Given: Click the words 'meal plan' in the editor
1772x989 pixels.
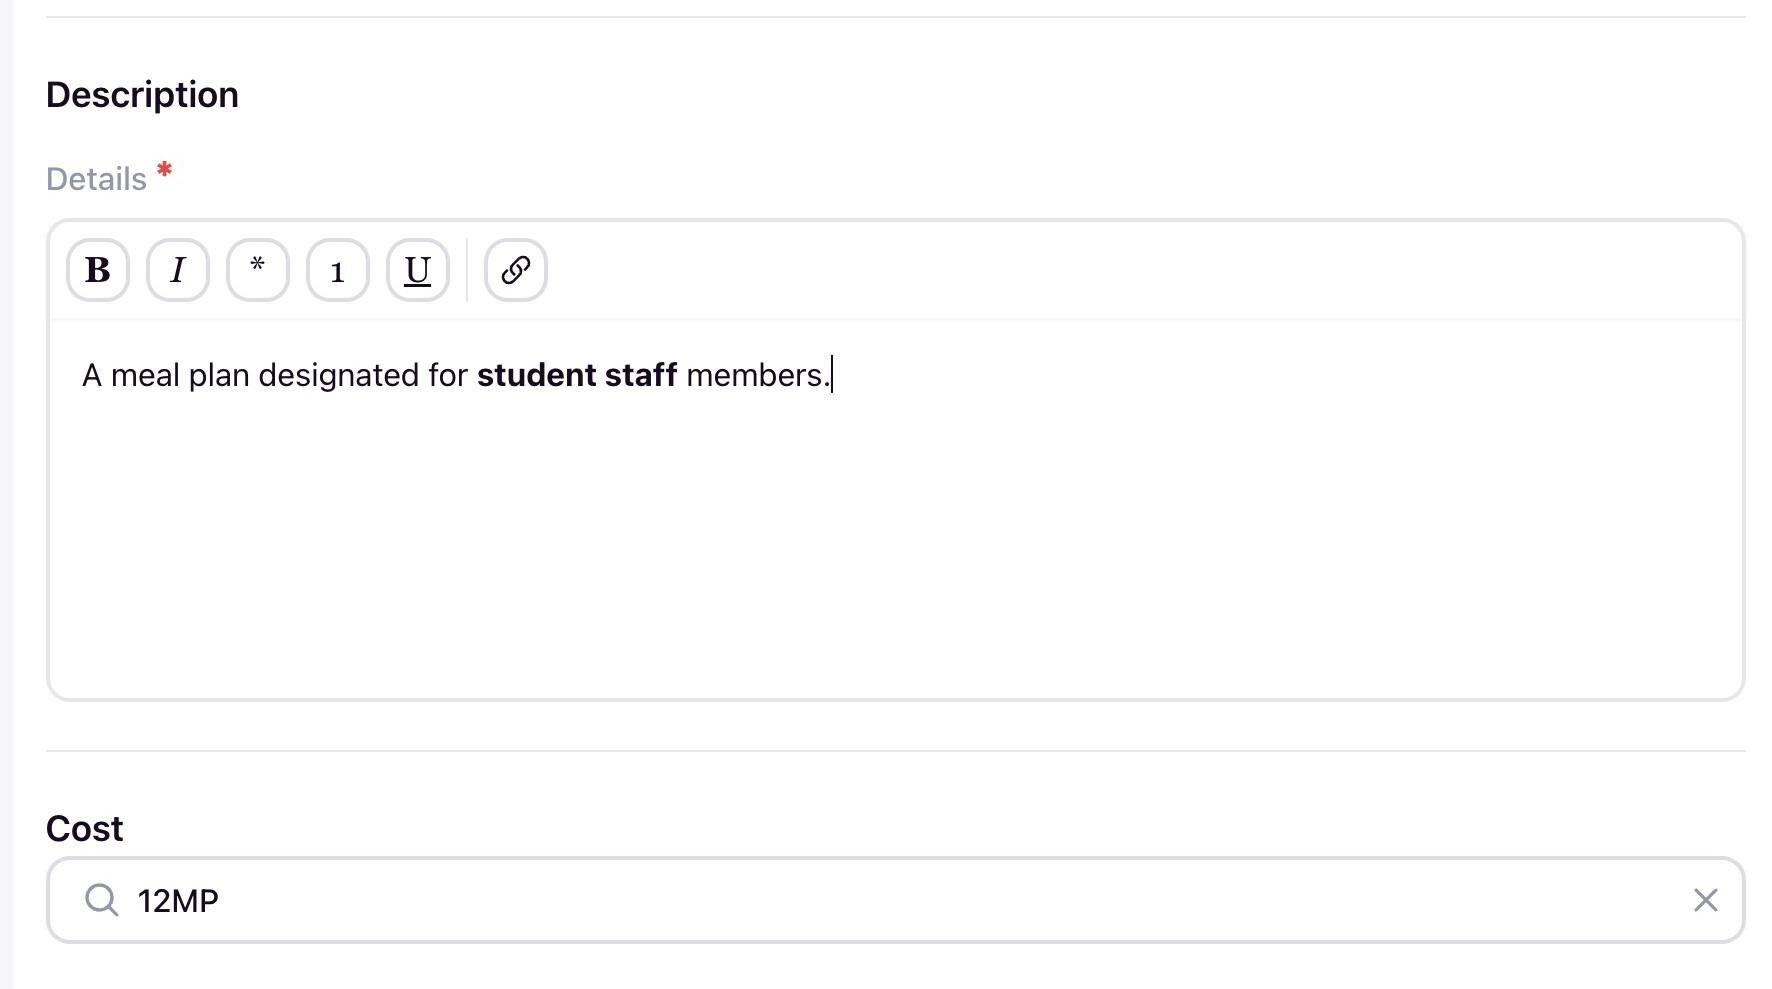Looking at the screenshot, I should [180, 376].
